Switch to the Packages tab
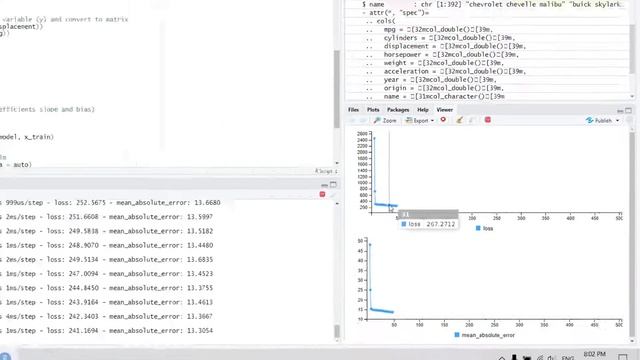 (398, 110)
